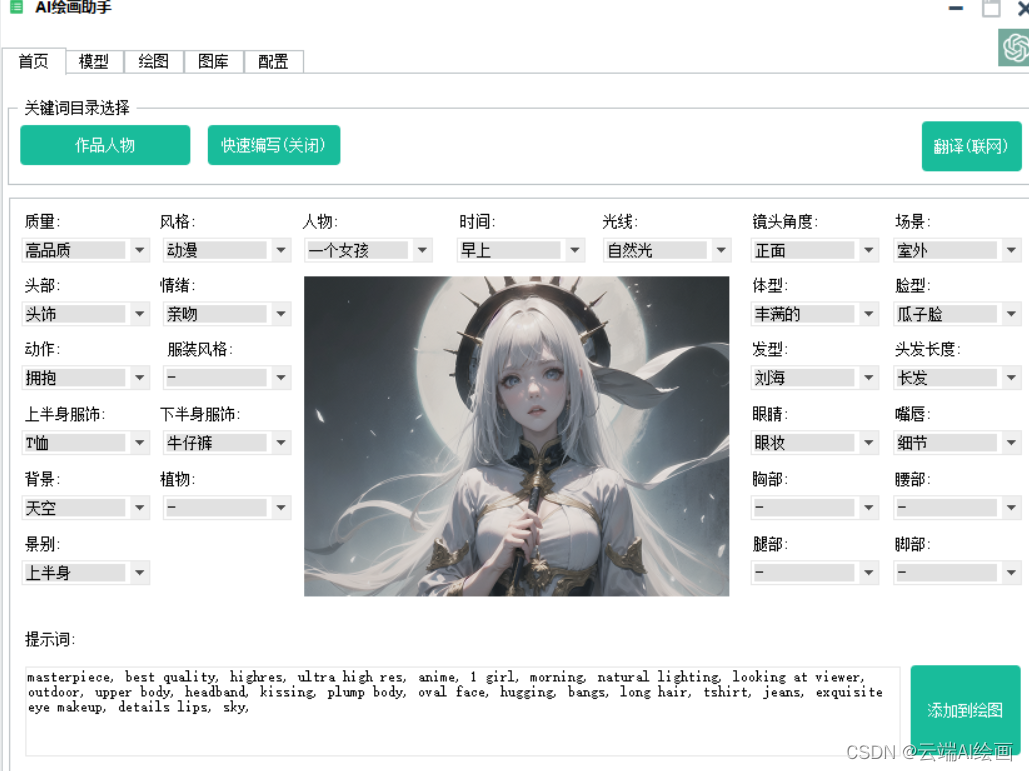Minimize the AI绘画助手 window
Screen dimensions: 1029x771
(x=956, y=9)
